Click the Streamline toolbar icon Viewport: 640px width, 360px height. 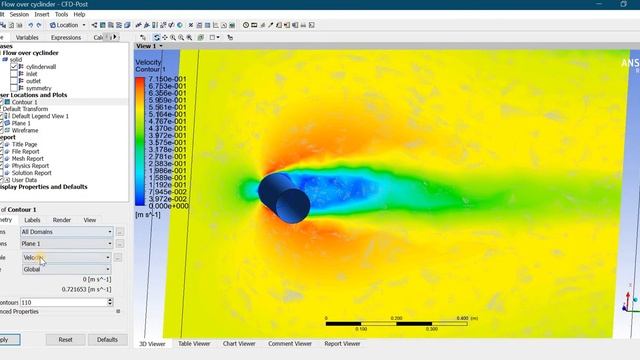111,25
